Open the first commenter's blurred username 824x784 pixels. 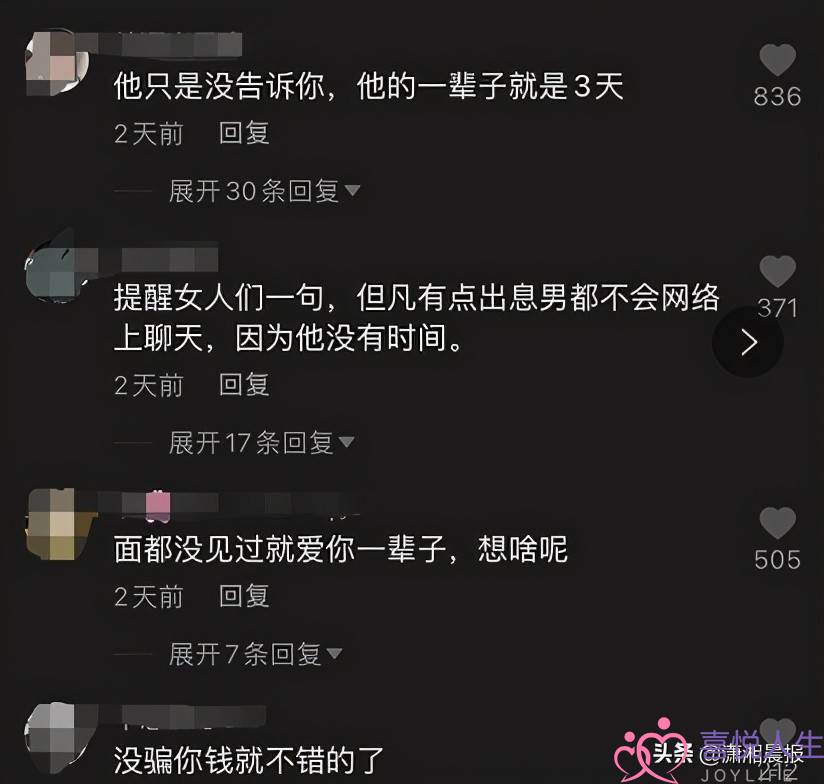point(171,44)
